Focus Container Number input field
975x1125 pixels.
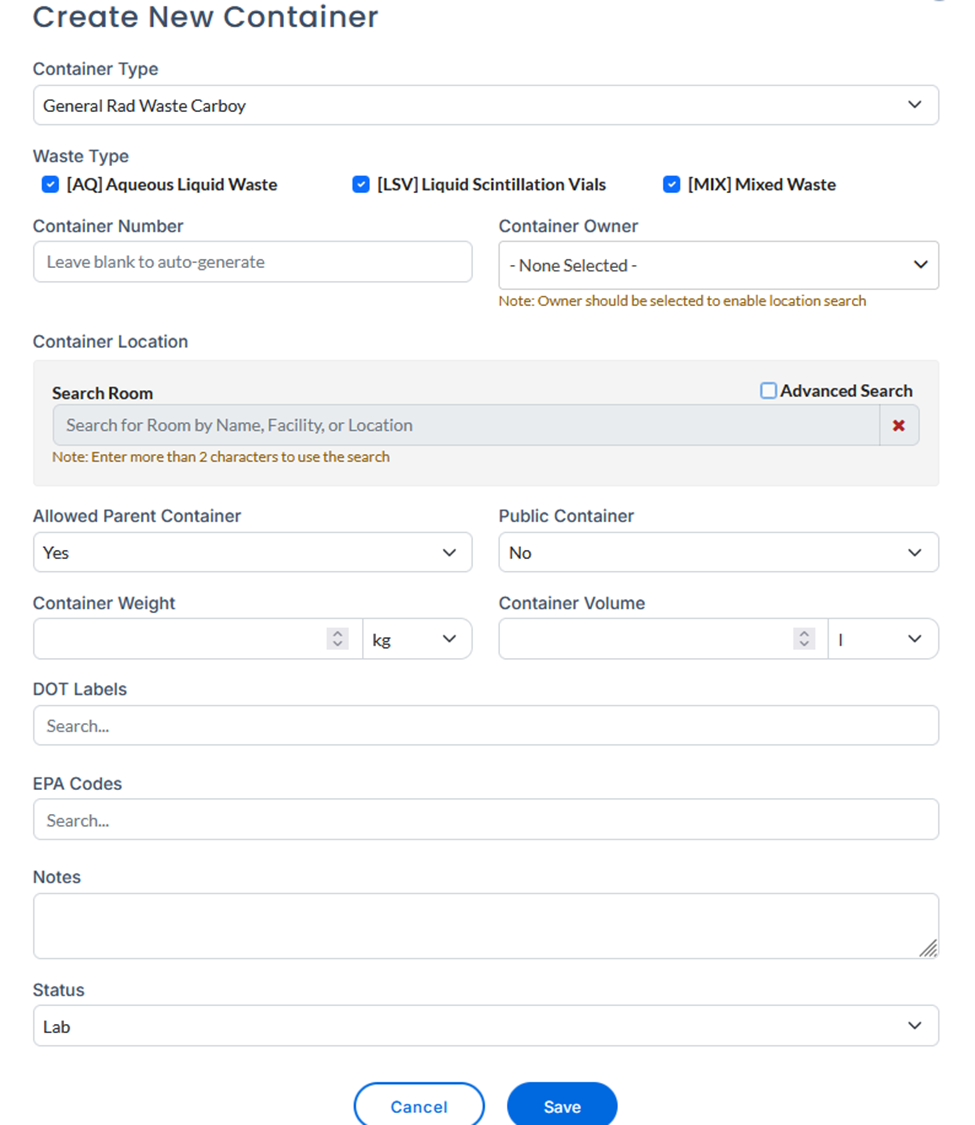click(x=253, y=262)
